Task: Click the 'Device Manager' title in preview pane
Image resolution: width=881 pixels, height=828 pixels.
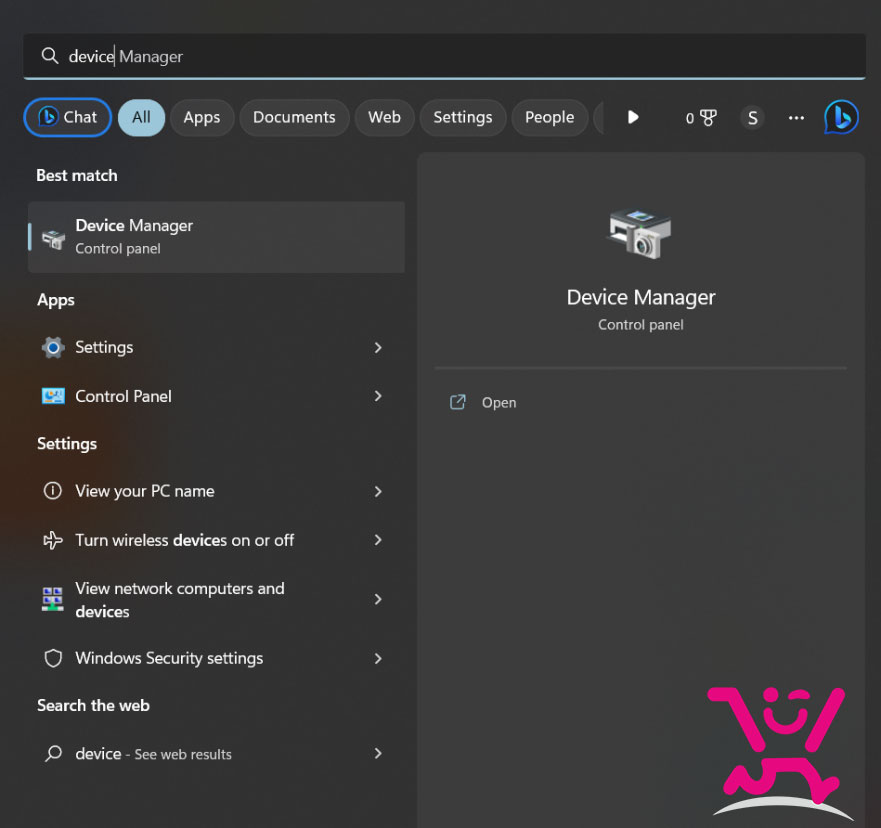Action: [x=641, y=297]
